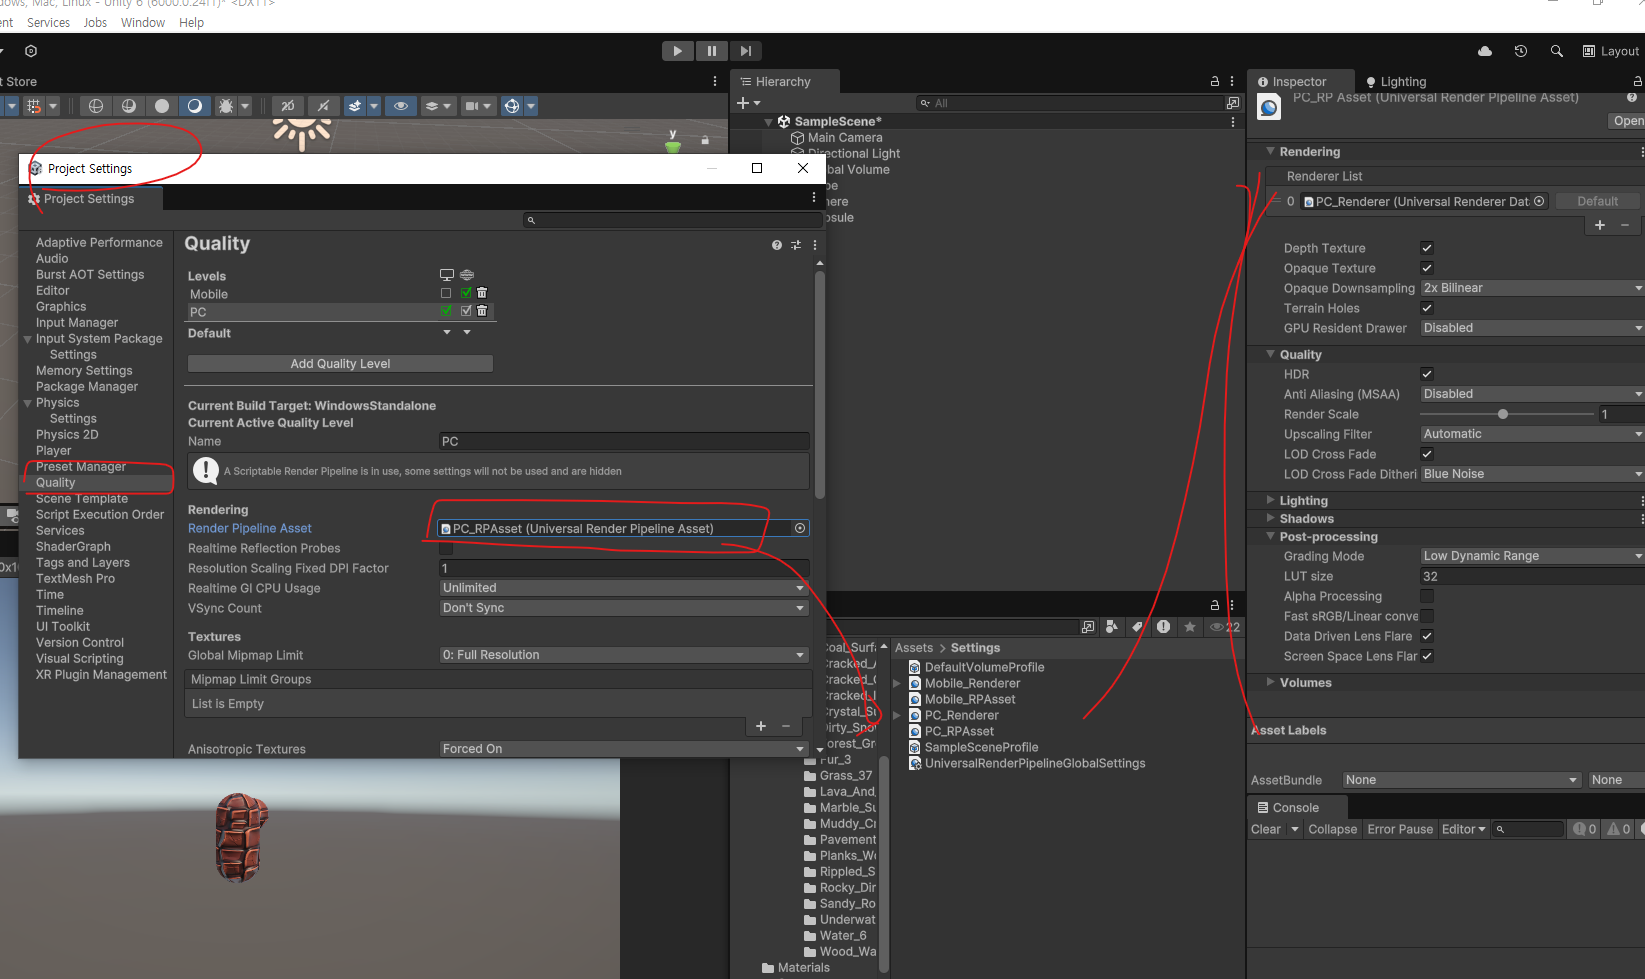
Task: Open the global search magnifier icon
Action: tap(1557, 51)
